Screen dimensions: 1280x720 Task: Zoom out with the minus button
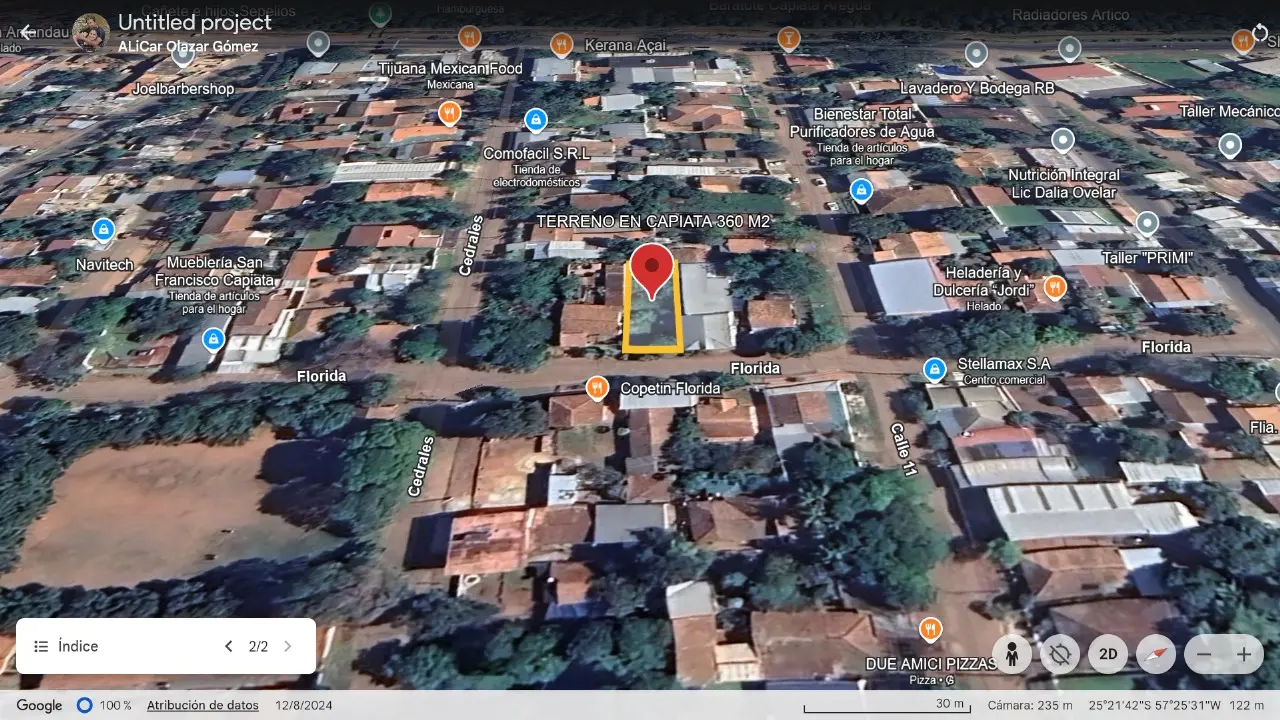pyautogui.click(x=1204, y=655)
